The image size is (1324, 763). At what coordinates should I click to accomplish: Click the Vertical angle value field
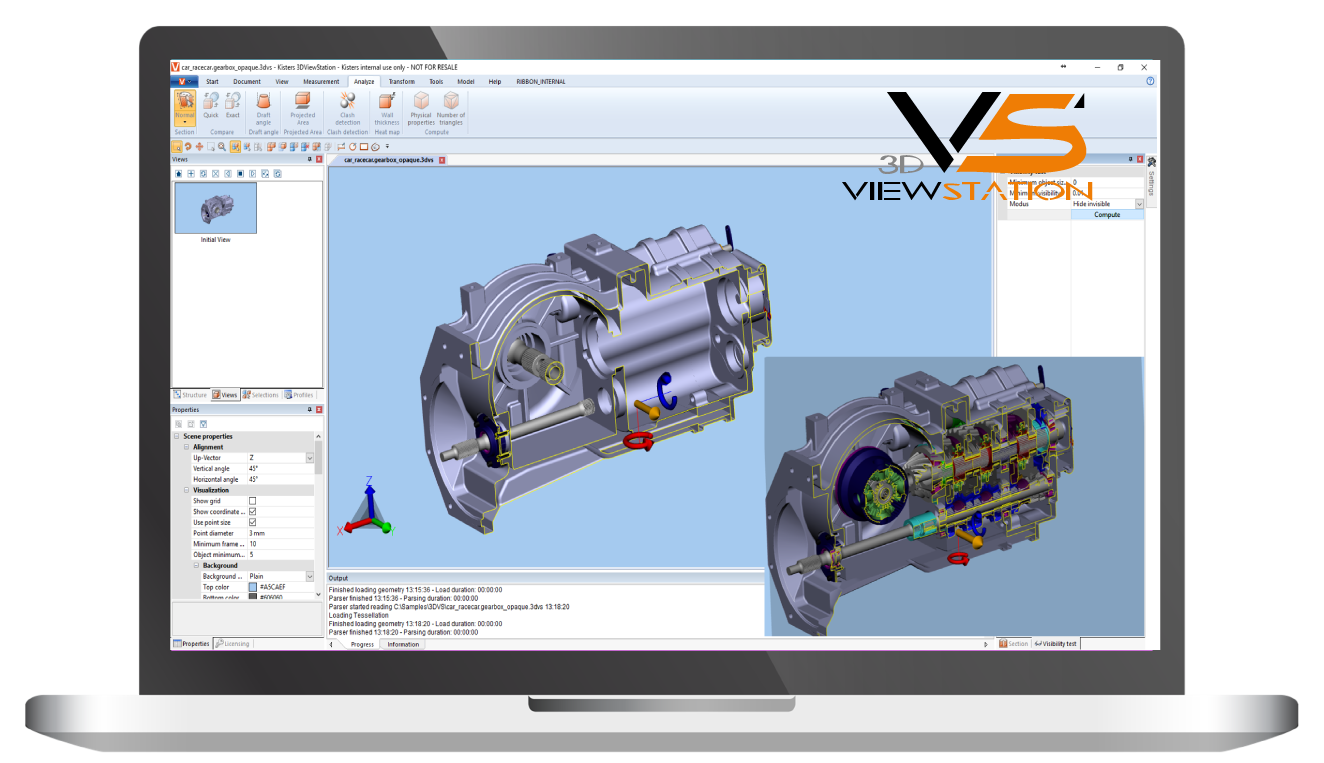coord(280,468)
